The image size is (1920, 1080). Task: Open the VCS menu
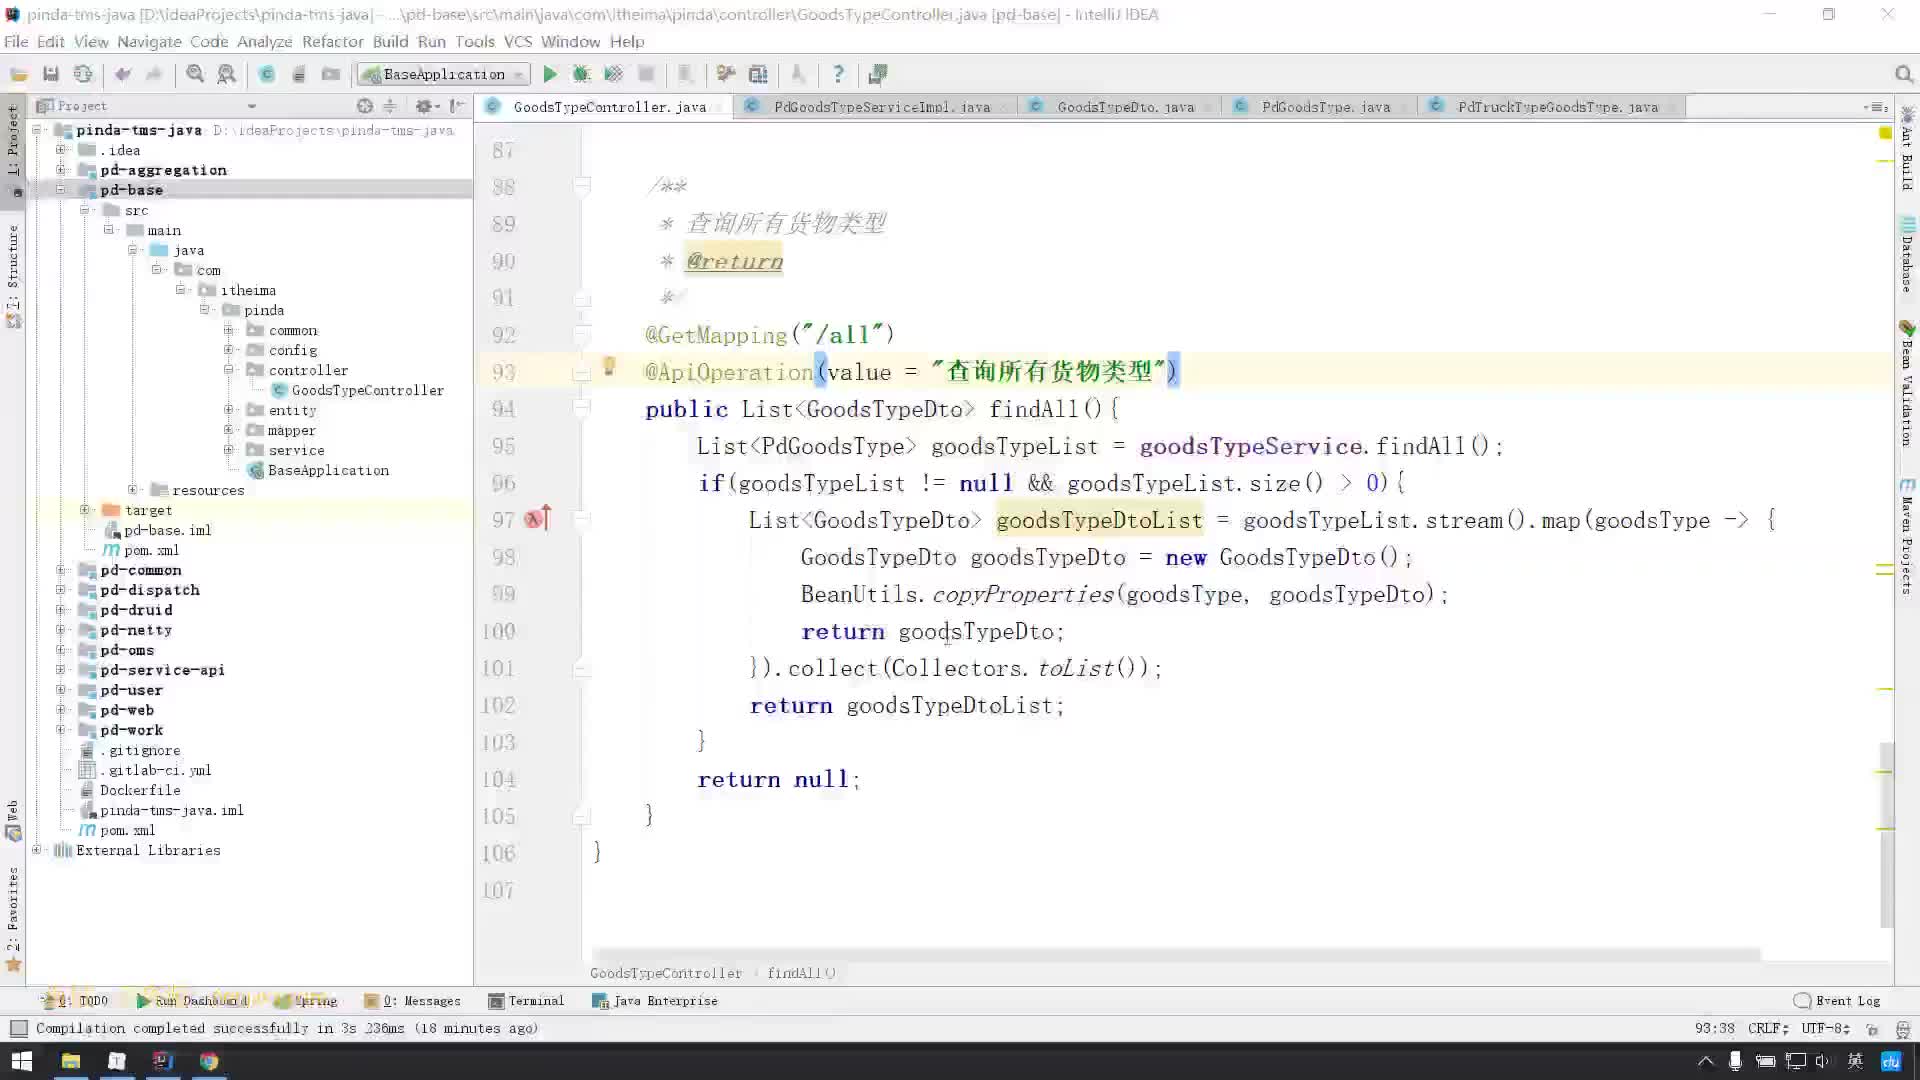(x=517, y=41)
